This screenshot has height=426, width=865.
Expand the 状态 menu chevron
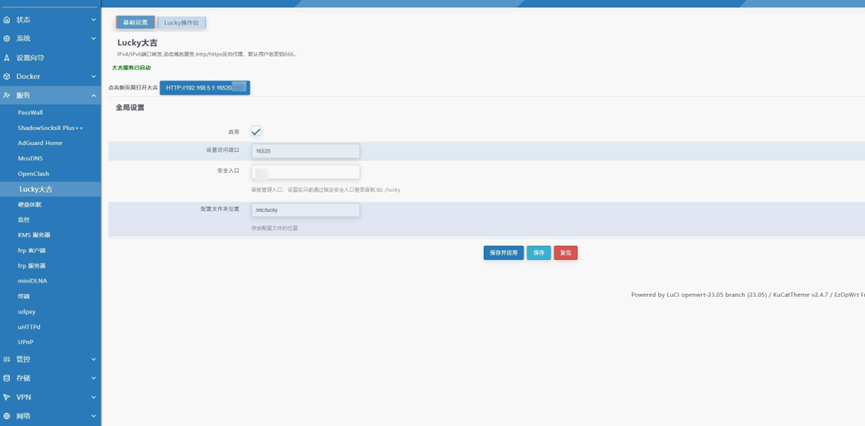(x=93, y=20)
